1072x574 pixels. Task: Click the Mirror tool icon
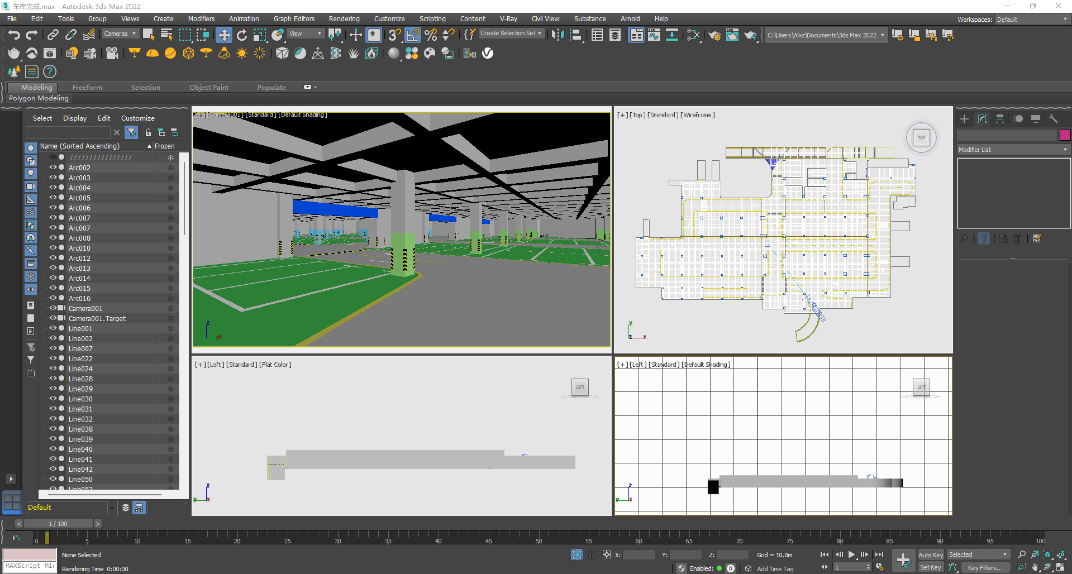[x=560, y=34]
